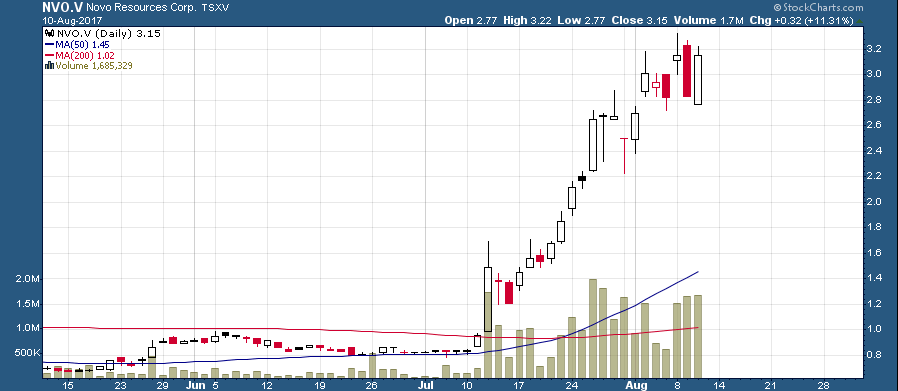Screen dimensions: 898x391
Task: Click the Aug month label on the date axis
Action: pos(636,385)
